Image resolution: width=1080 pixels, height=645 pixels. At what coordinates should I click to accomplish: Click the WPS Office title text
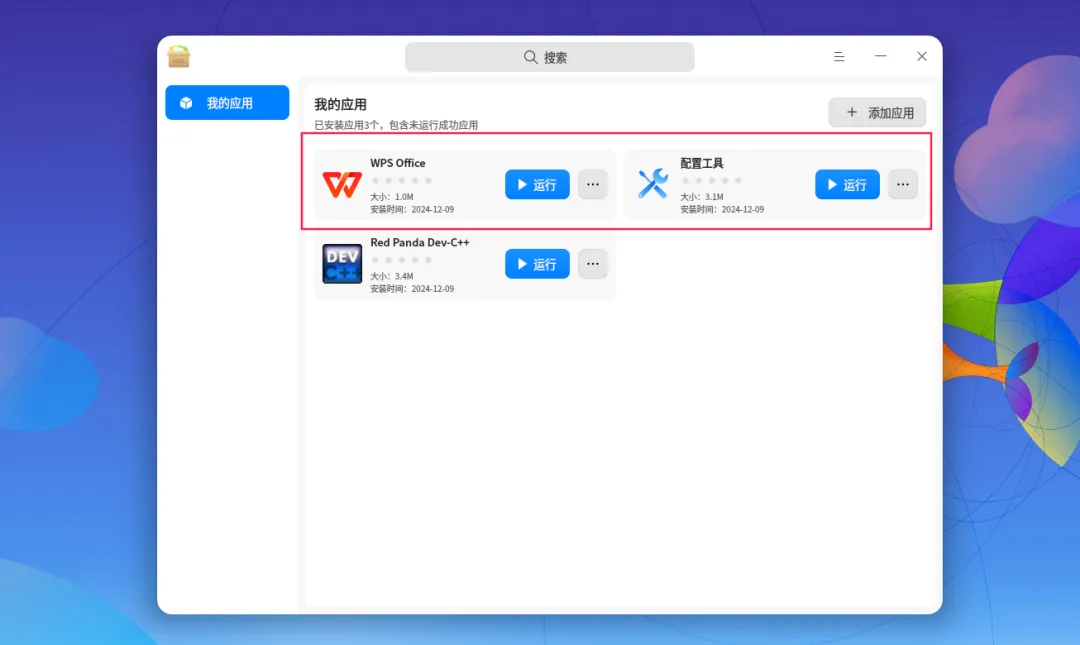(397, 163)
